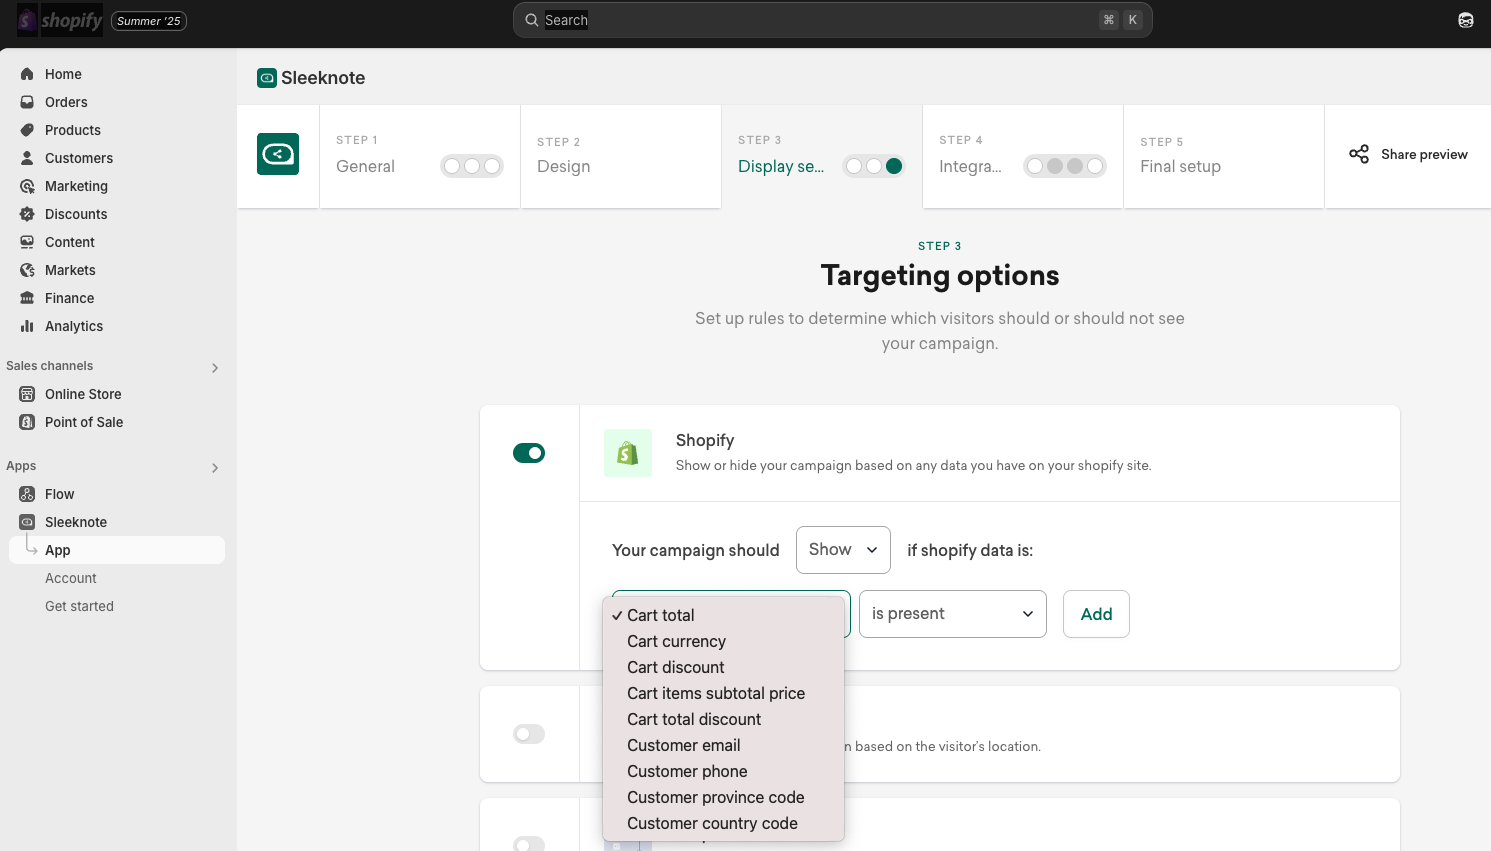The image size is (1491, 851).
Task: Enable the visitor location targeting toggle
Action: click(529, 734)
